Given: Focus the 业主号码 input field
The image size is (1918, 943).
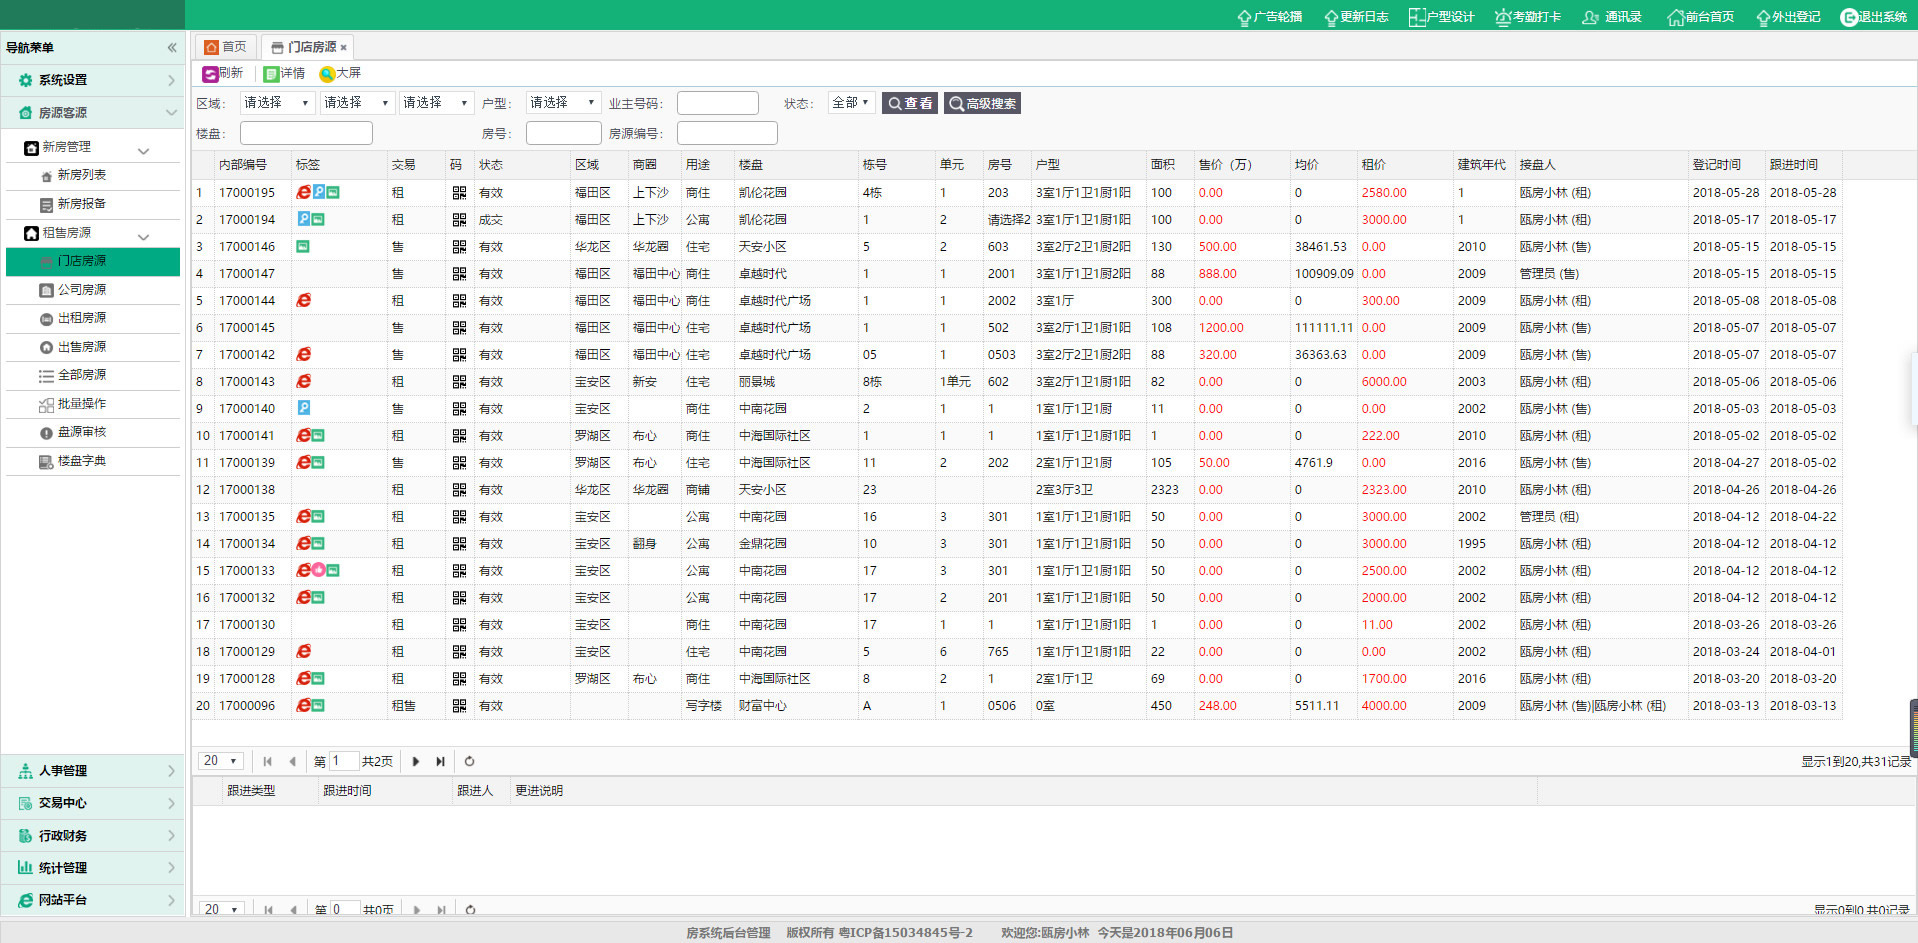Looking at the screenshot, I should [x=718, y=103].
